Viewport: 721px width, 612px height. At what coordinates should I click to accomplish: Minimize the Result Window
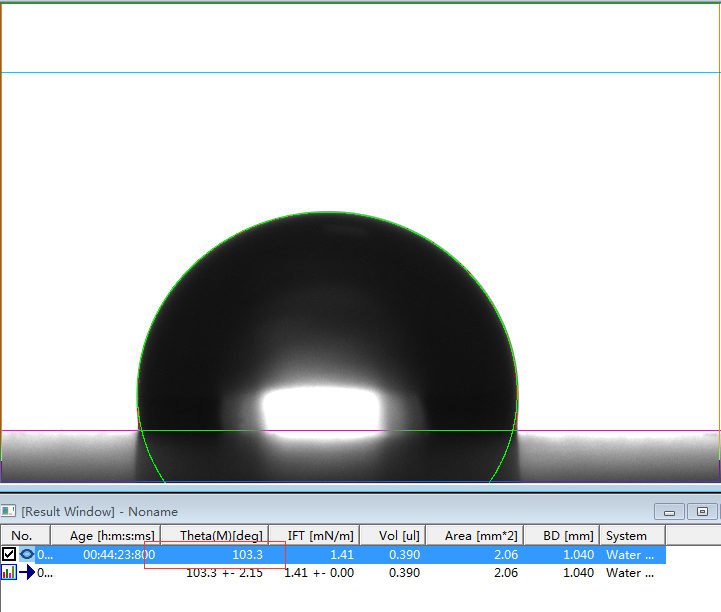(x=669, y=511)
